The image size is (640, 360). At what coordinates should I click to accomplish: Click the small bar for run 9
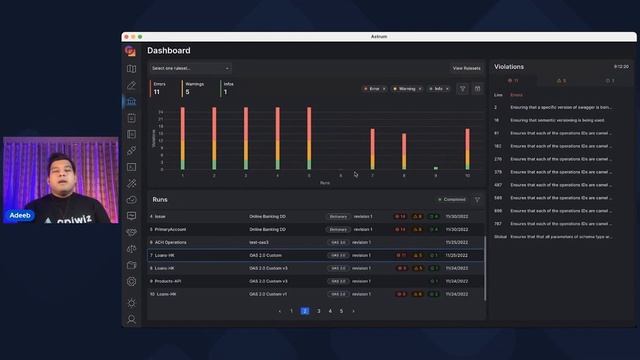coord(436,168)
